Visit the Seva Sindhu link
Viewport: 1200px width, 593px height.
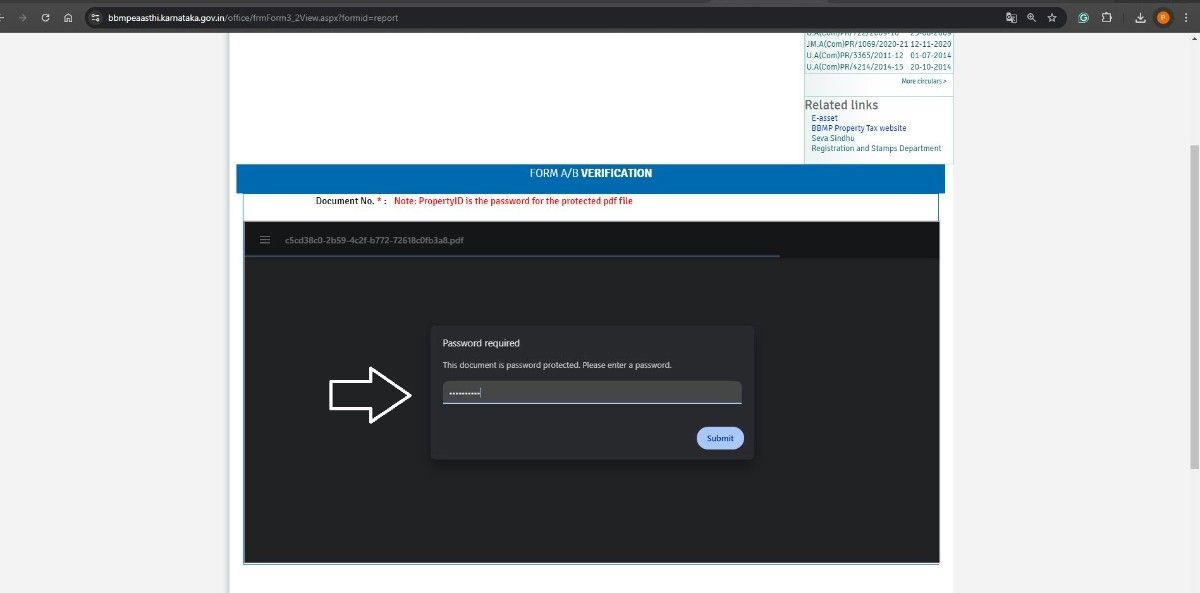coord(832,138)
